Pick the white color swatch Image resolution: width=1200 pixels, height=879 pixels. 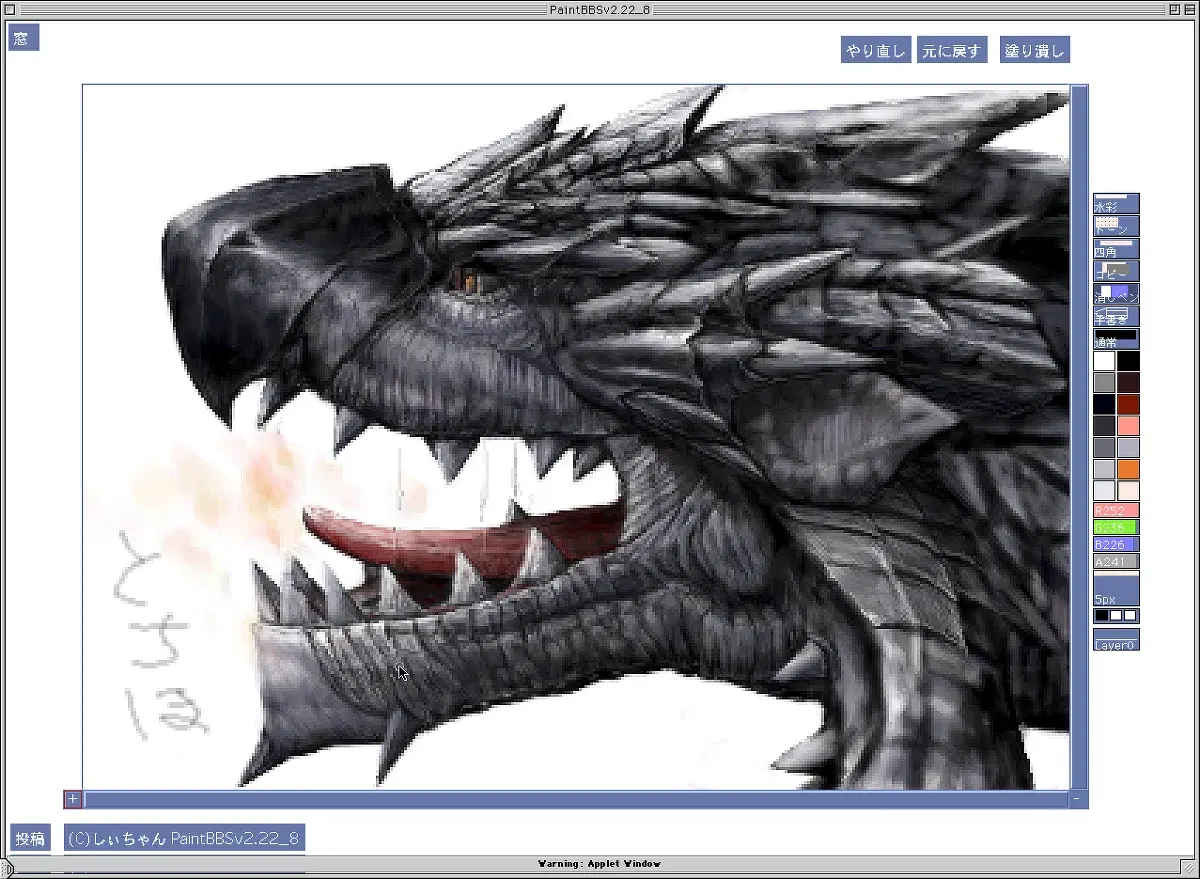click(x=1104, y=361)
